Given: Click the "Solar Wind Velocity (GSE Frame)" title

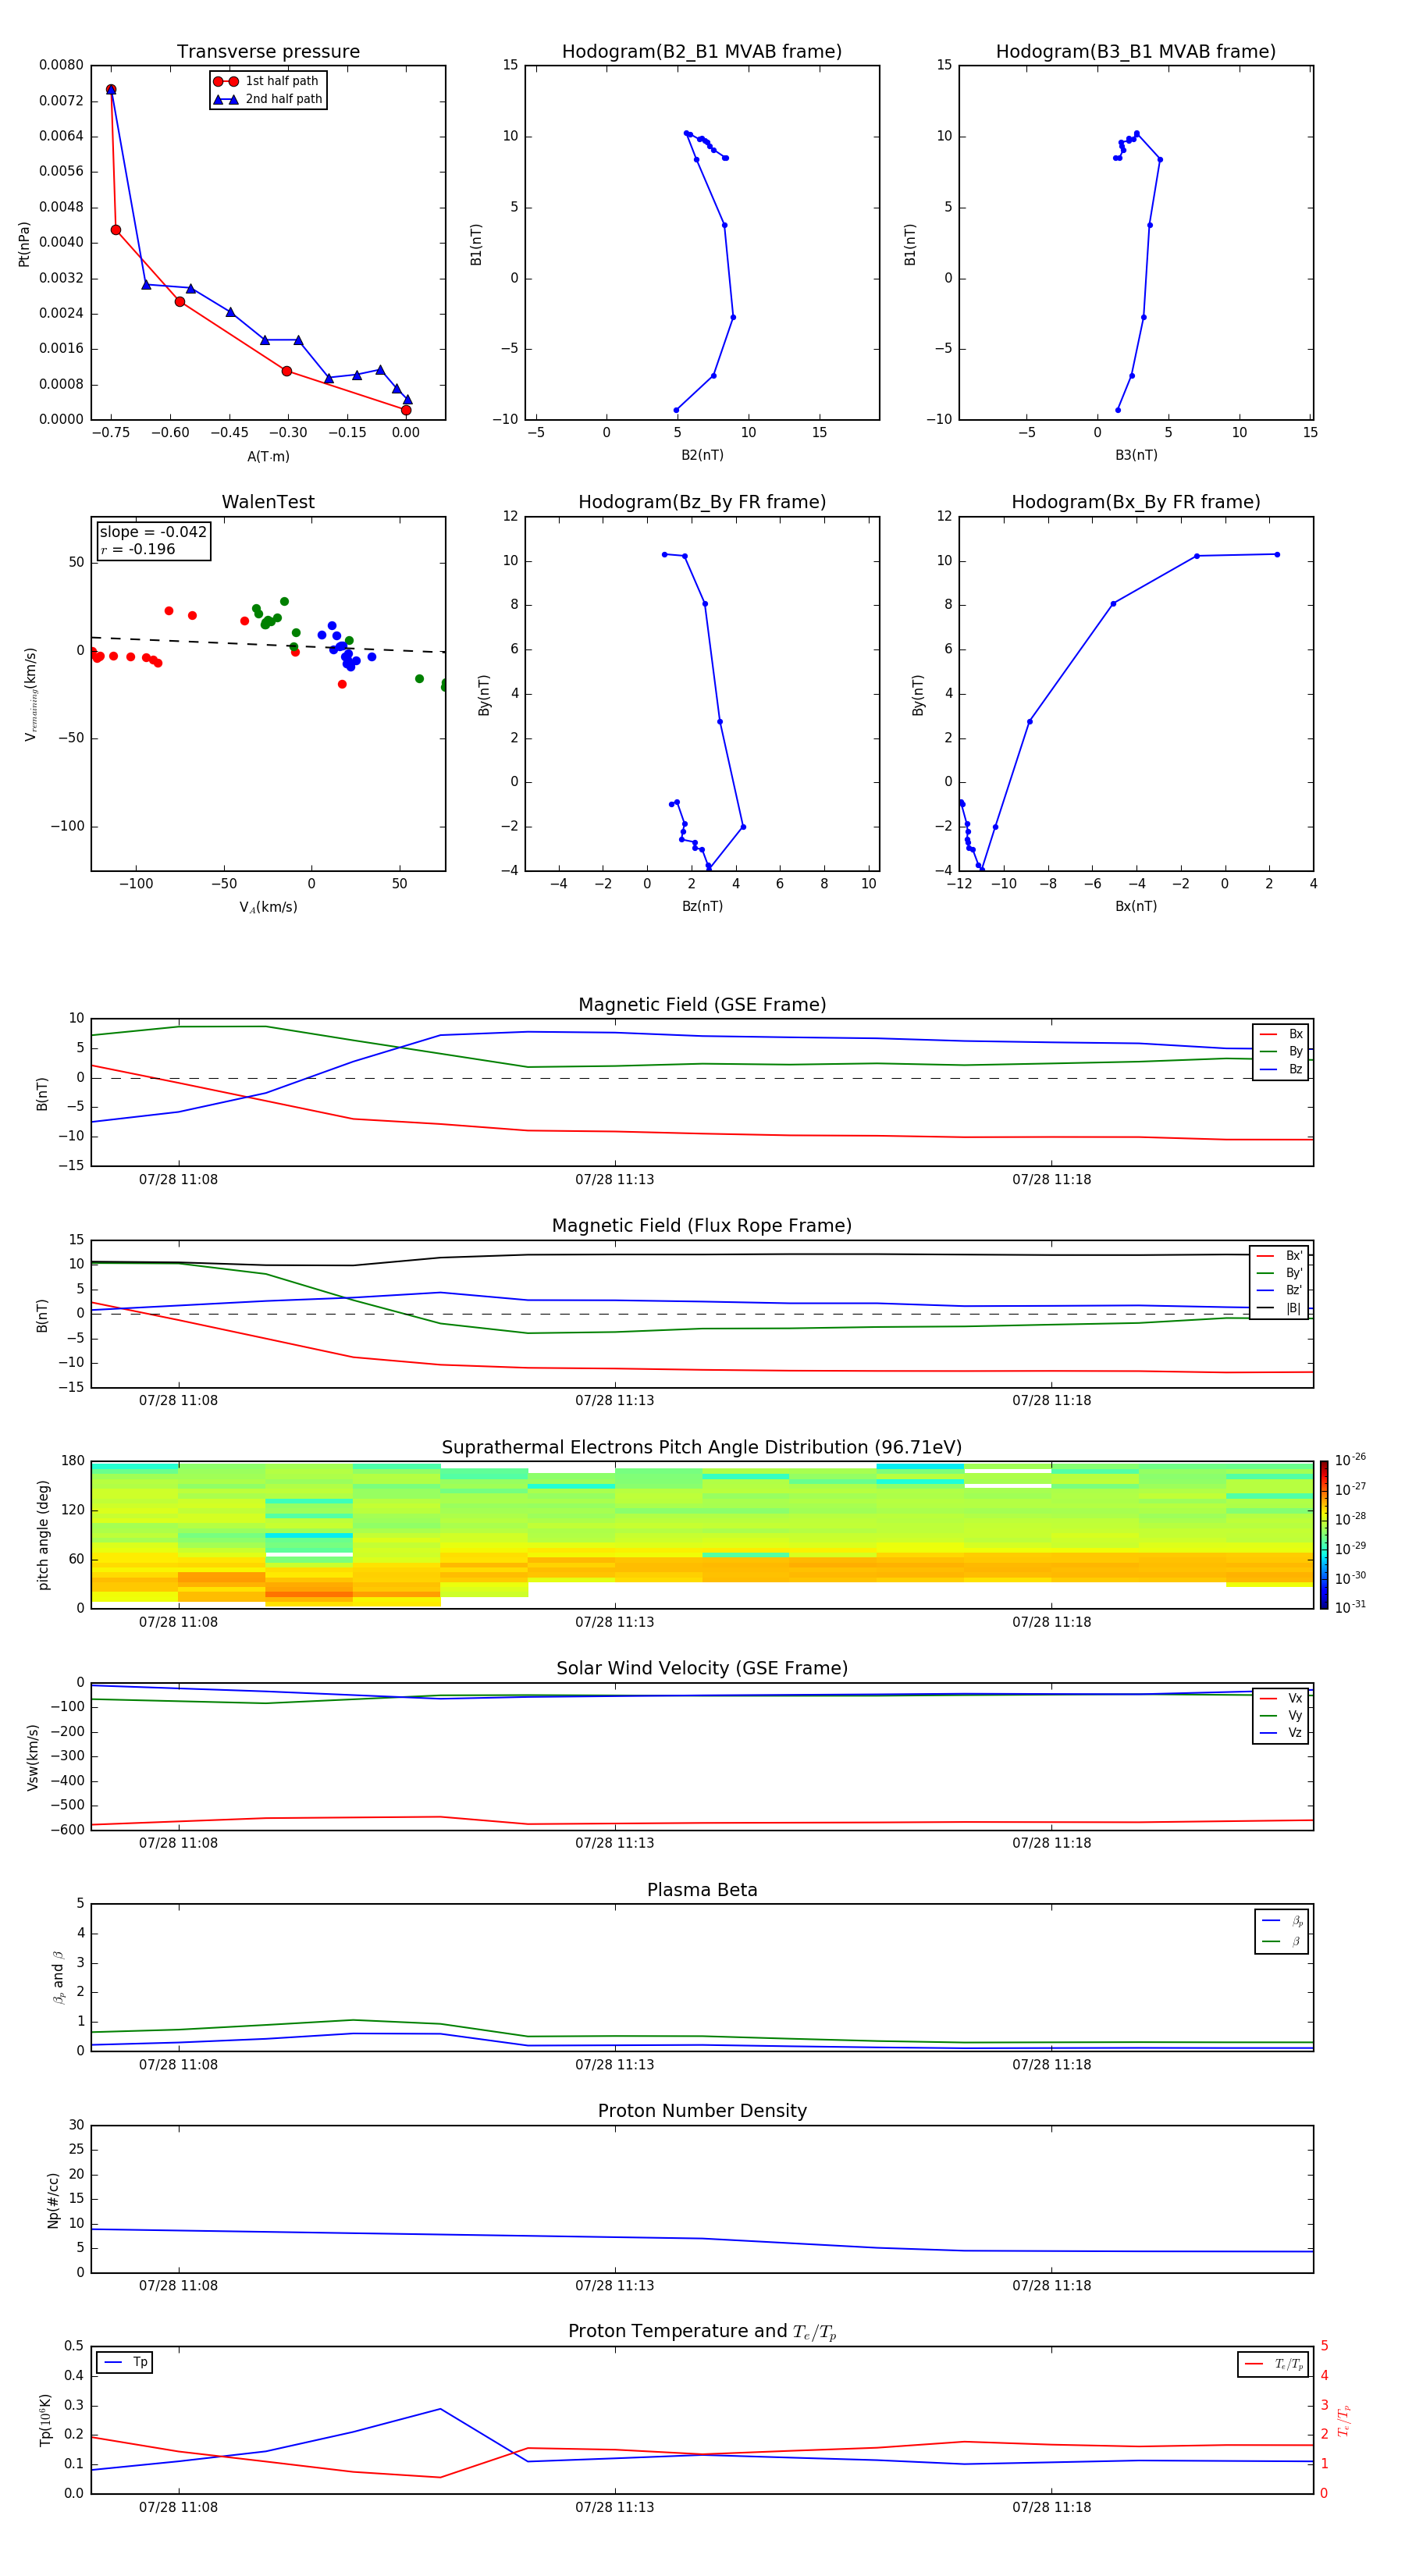Looking at the screenshot, I should click(702, 1669).
